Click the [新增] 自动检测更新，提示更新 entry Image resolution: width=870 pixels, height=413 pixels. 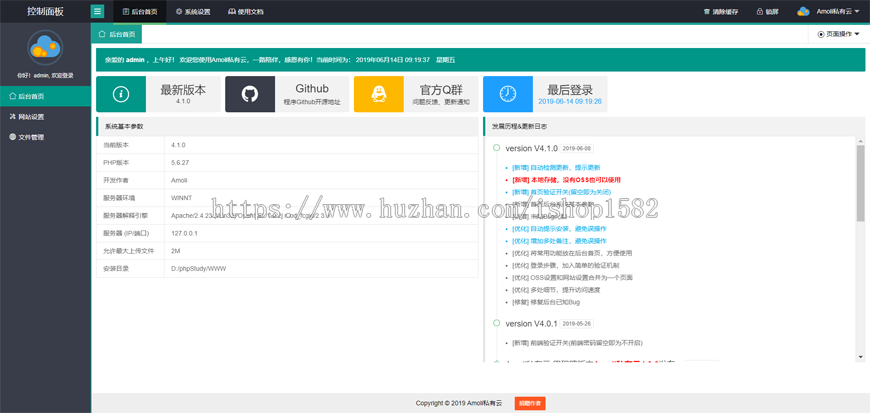556,167
